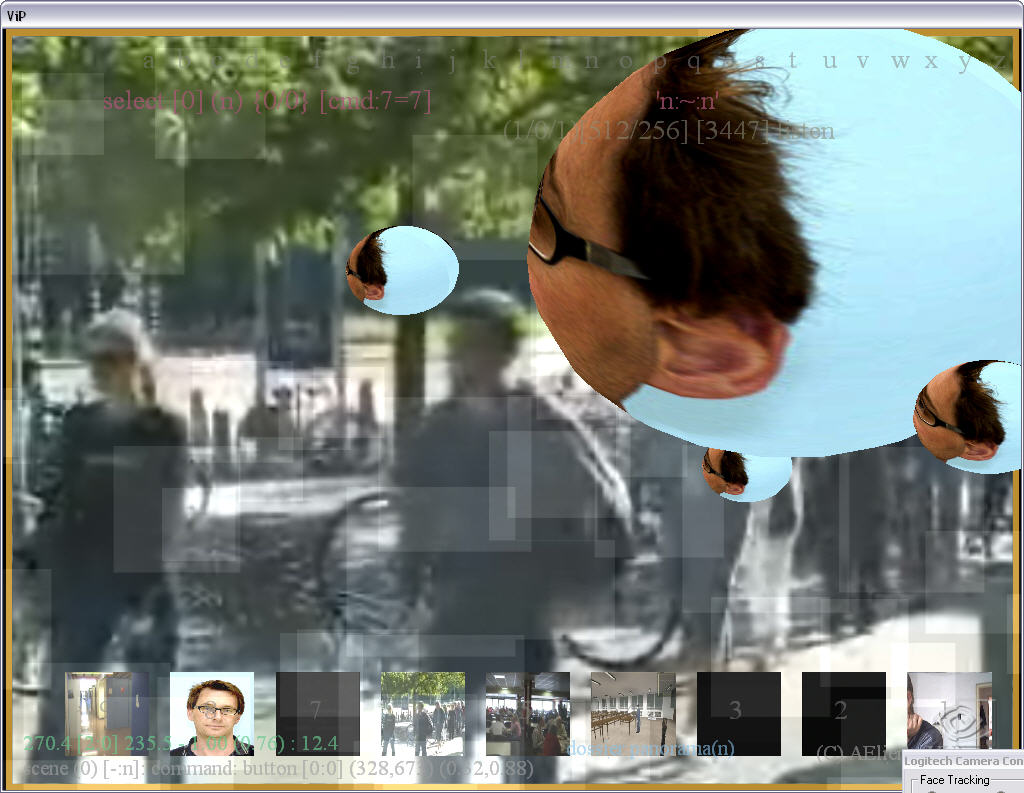Select the small head sphere in scene center
Viewport: 1024px width, 793px height.
(x=402, y=270)
